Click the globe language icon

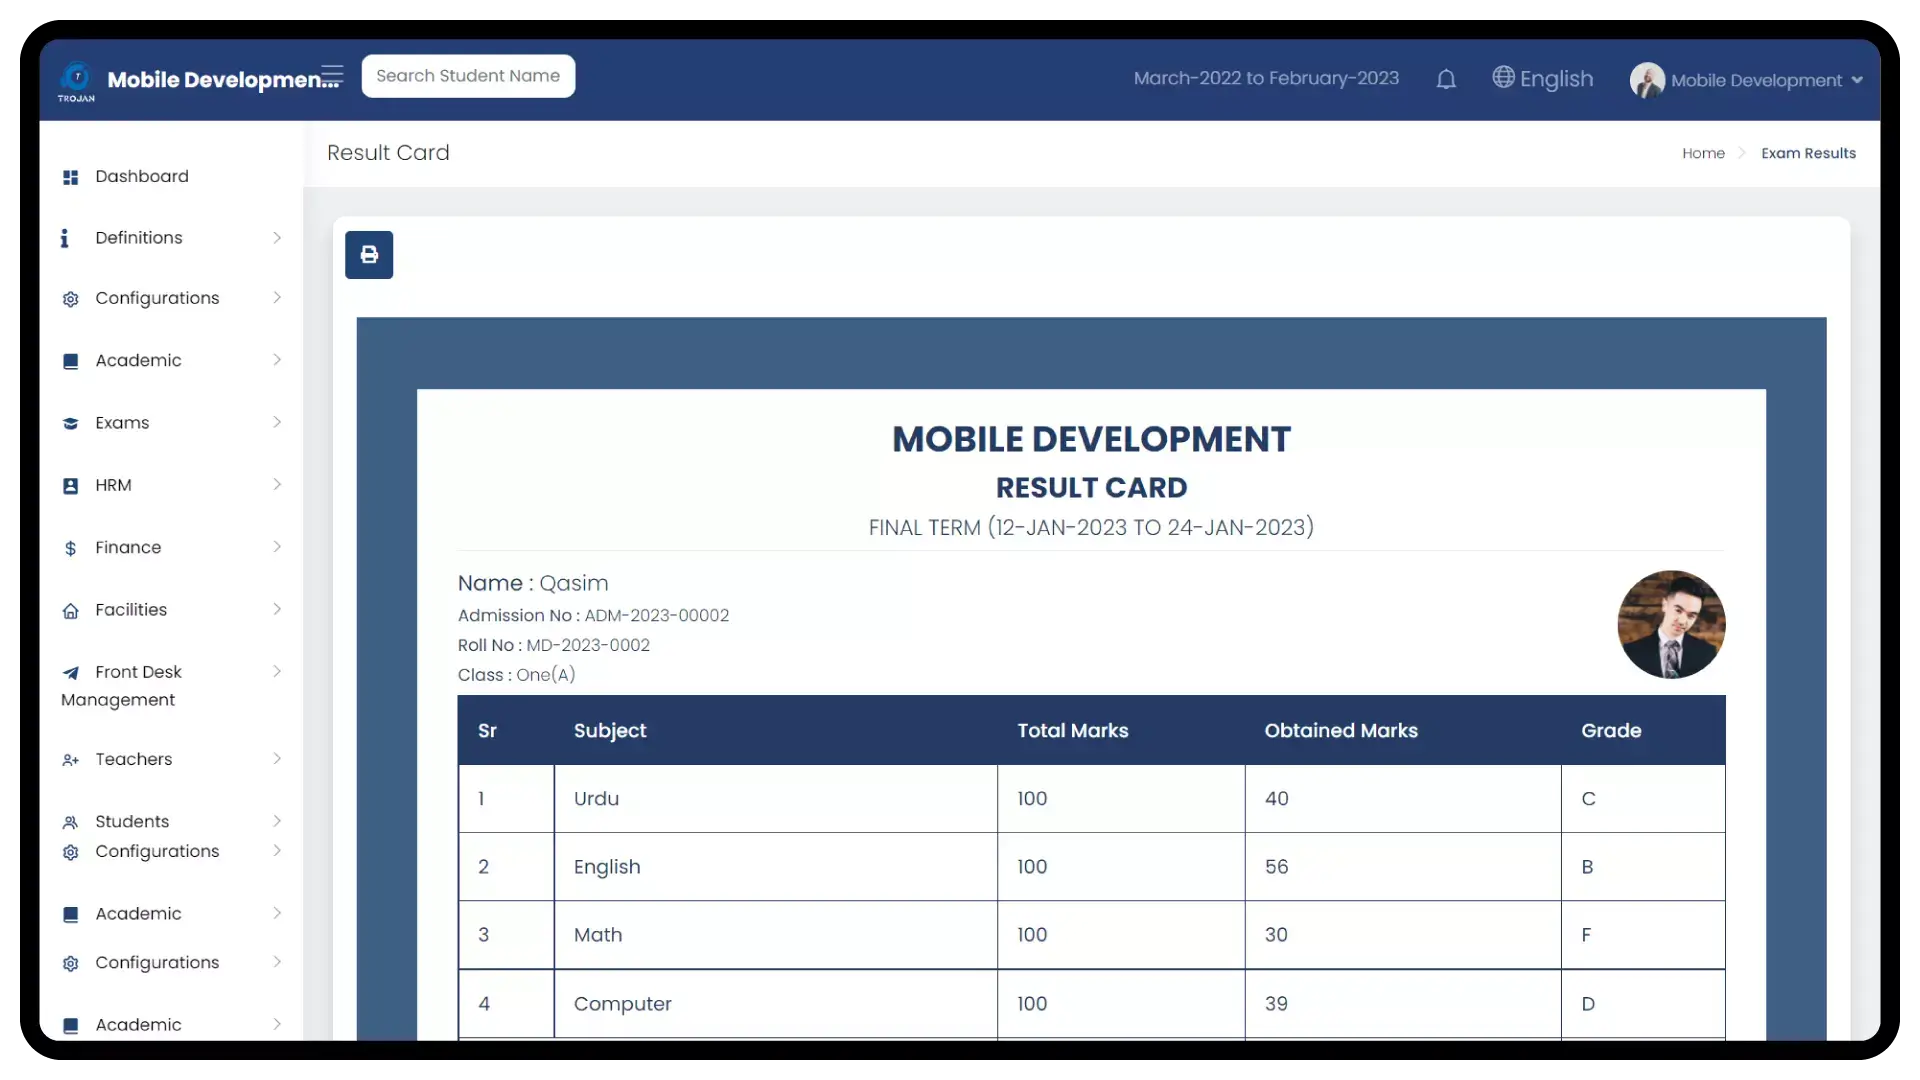1503,77
